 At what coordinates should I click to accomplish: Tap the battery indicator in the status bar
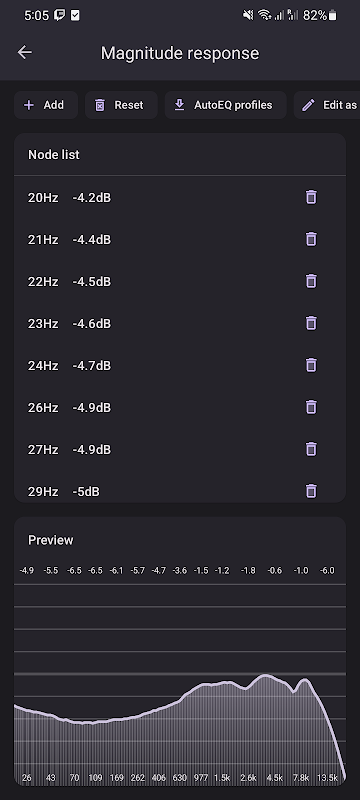(x=332, y=16)
